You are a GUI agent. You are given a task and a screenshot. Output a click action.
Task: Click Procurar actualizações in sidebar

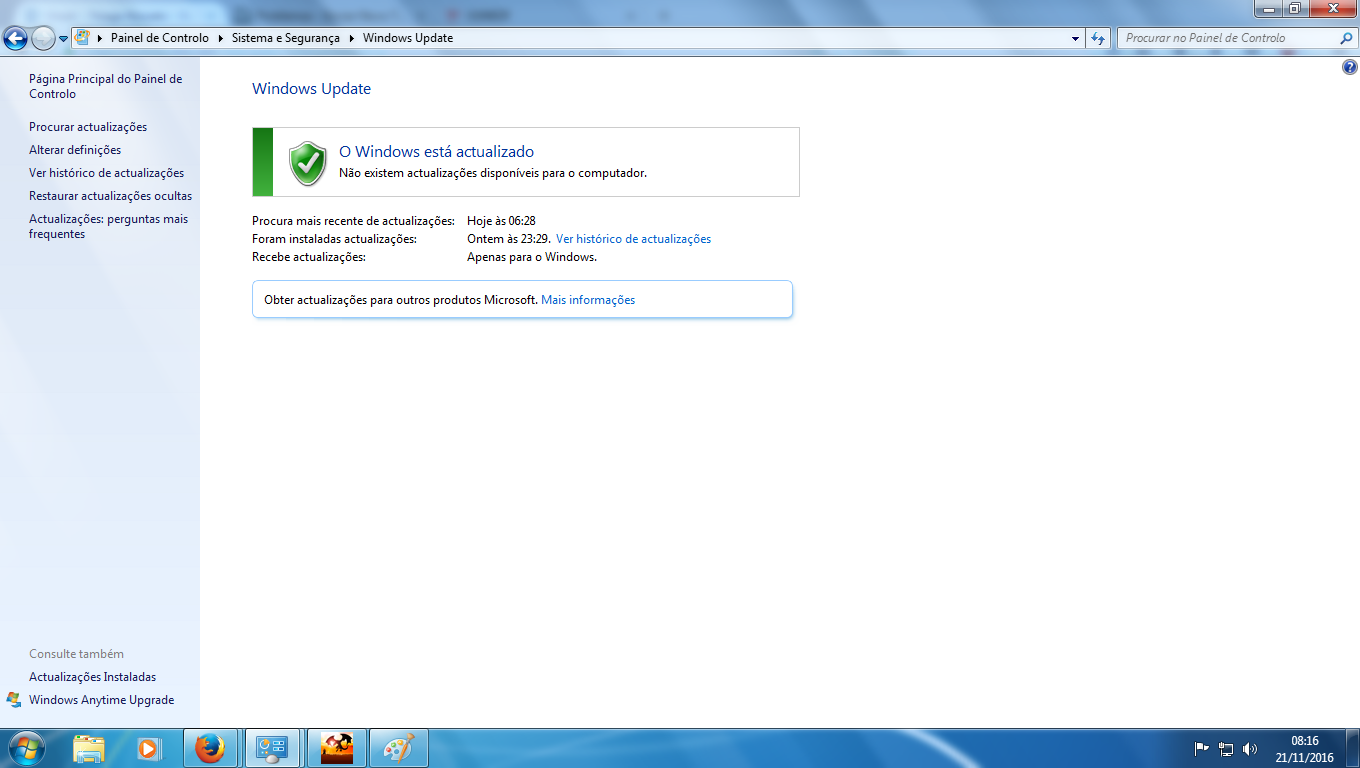[x=88, y=127]
